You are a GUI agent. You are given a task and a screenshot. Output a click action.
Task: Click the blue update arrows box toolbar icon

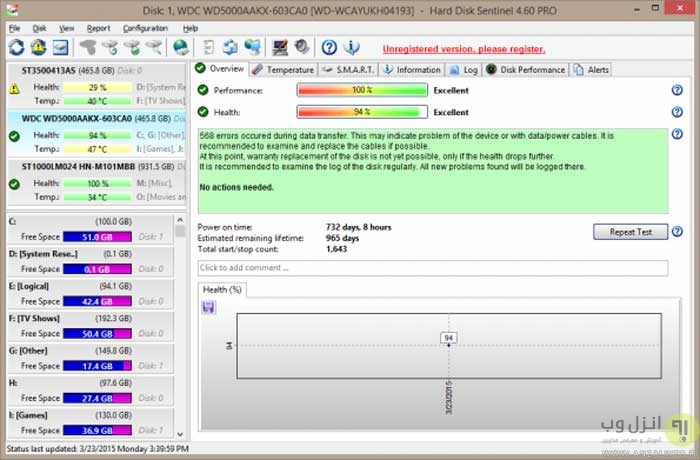[230, 47]
